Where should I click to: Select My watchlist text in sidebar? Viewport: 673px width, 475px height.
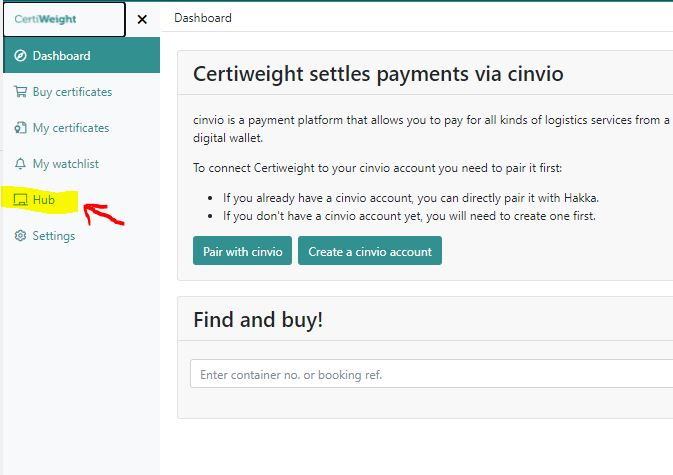coord(66,164)
